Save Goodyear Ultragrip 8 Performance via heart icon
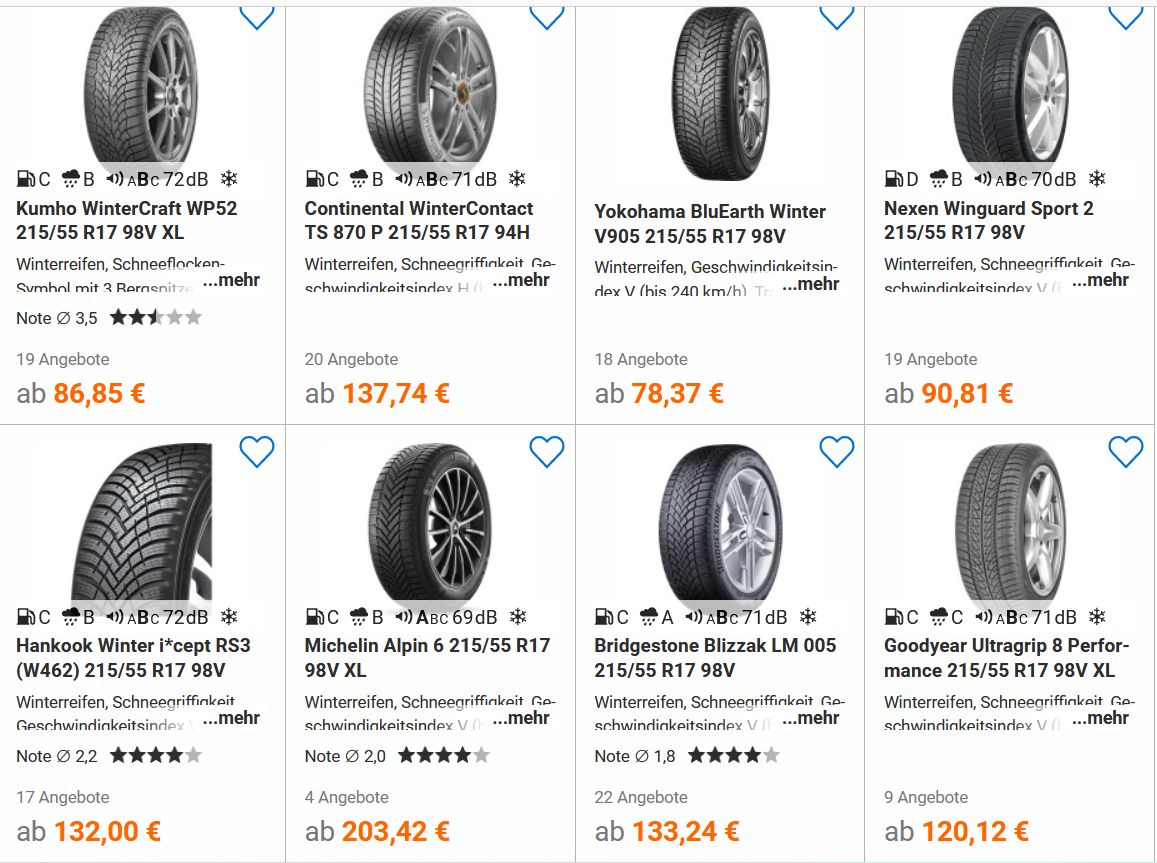The image size is (1157, 863). click(x=1126, y=452)
